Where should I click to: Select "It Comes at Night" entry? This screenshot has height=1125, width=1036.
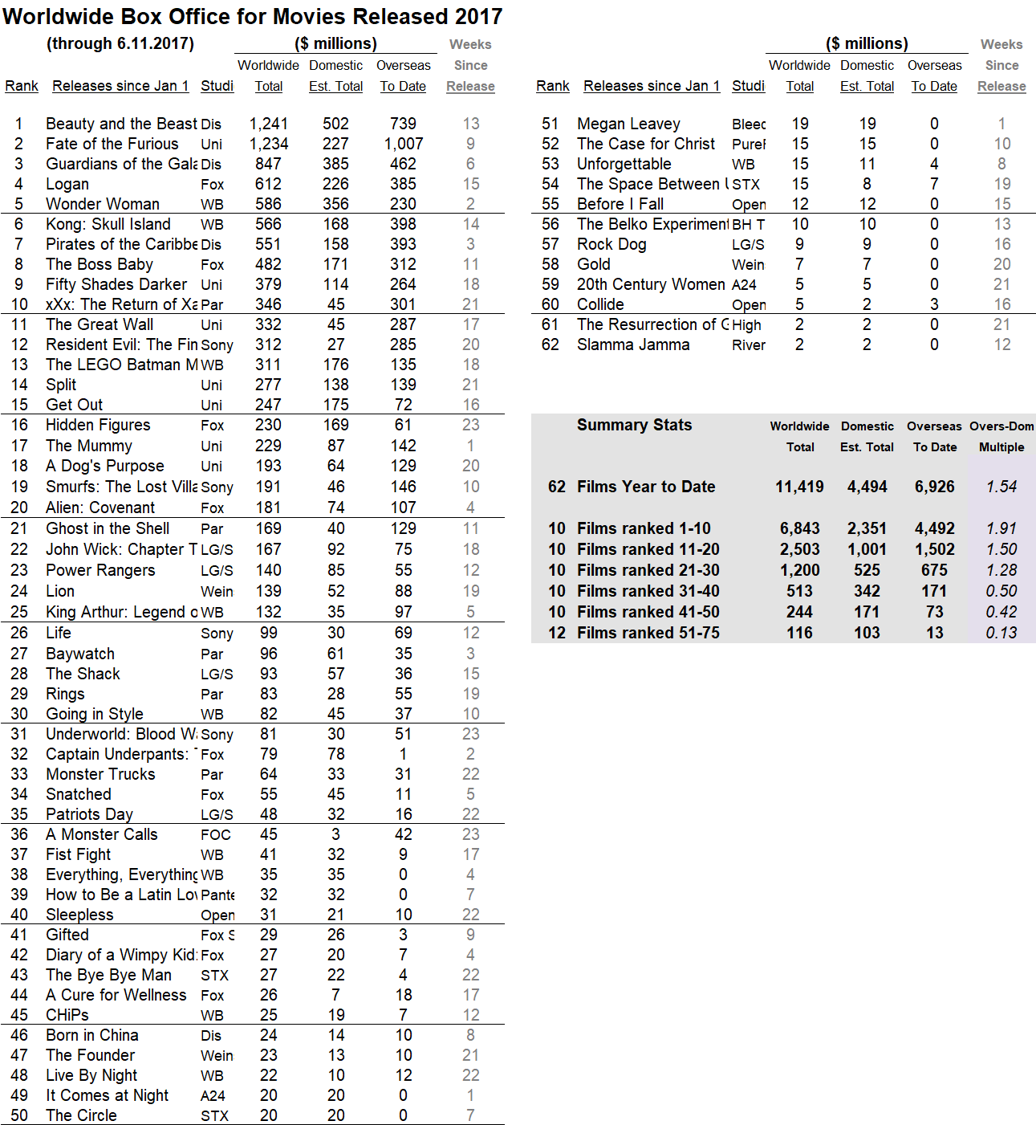click(x=108, y=1096)
